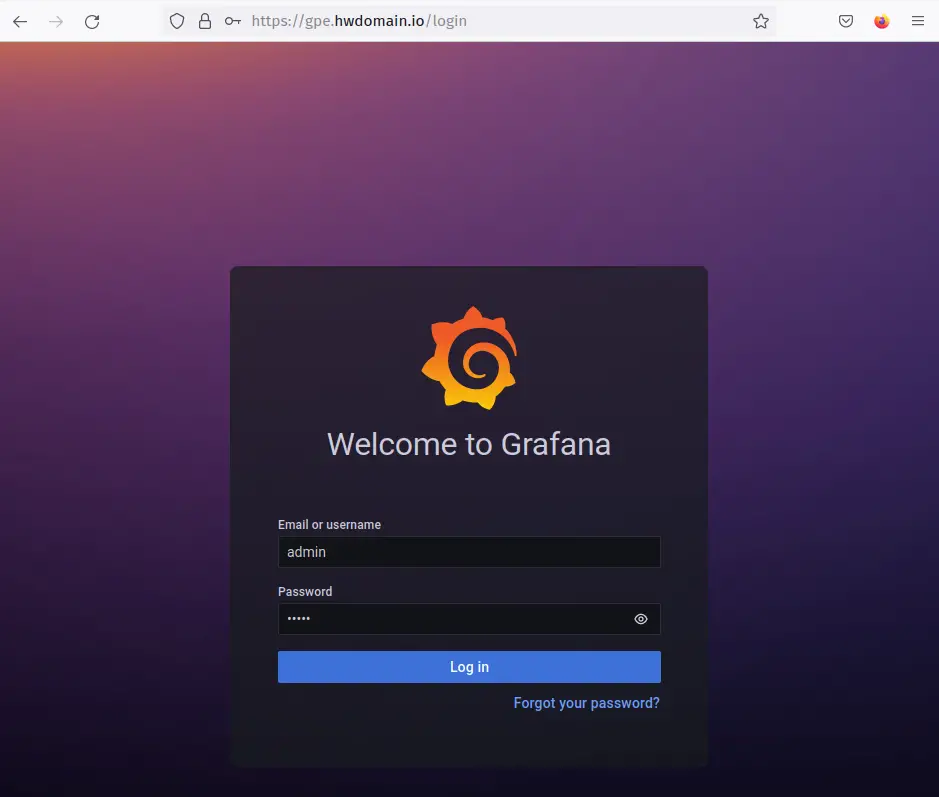939x797 pixels.
Task: Show password with the eye icon
Action: (641, 619)
